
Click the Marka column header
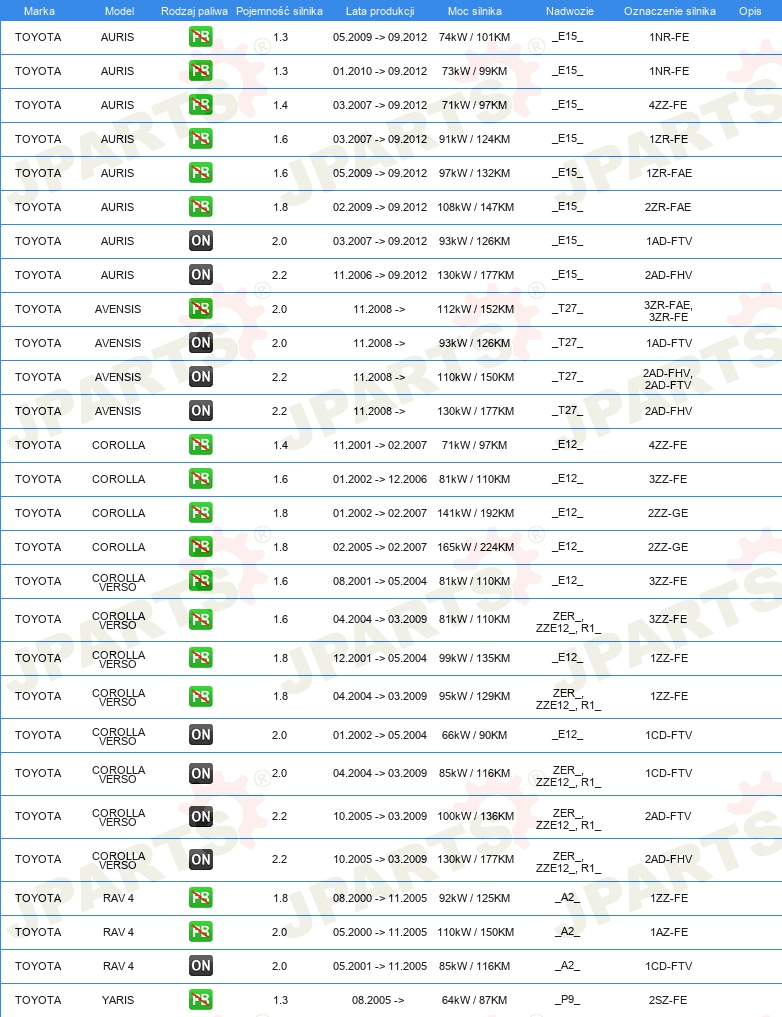(x=39, y=11)
